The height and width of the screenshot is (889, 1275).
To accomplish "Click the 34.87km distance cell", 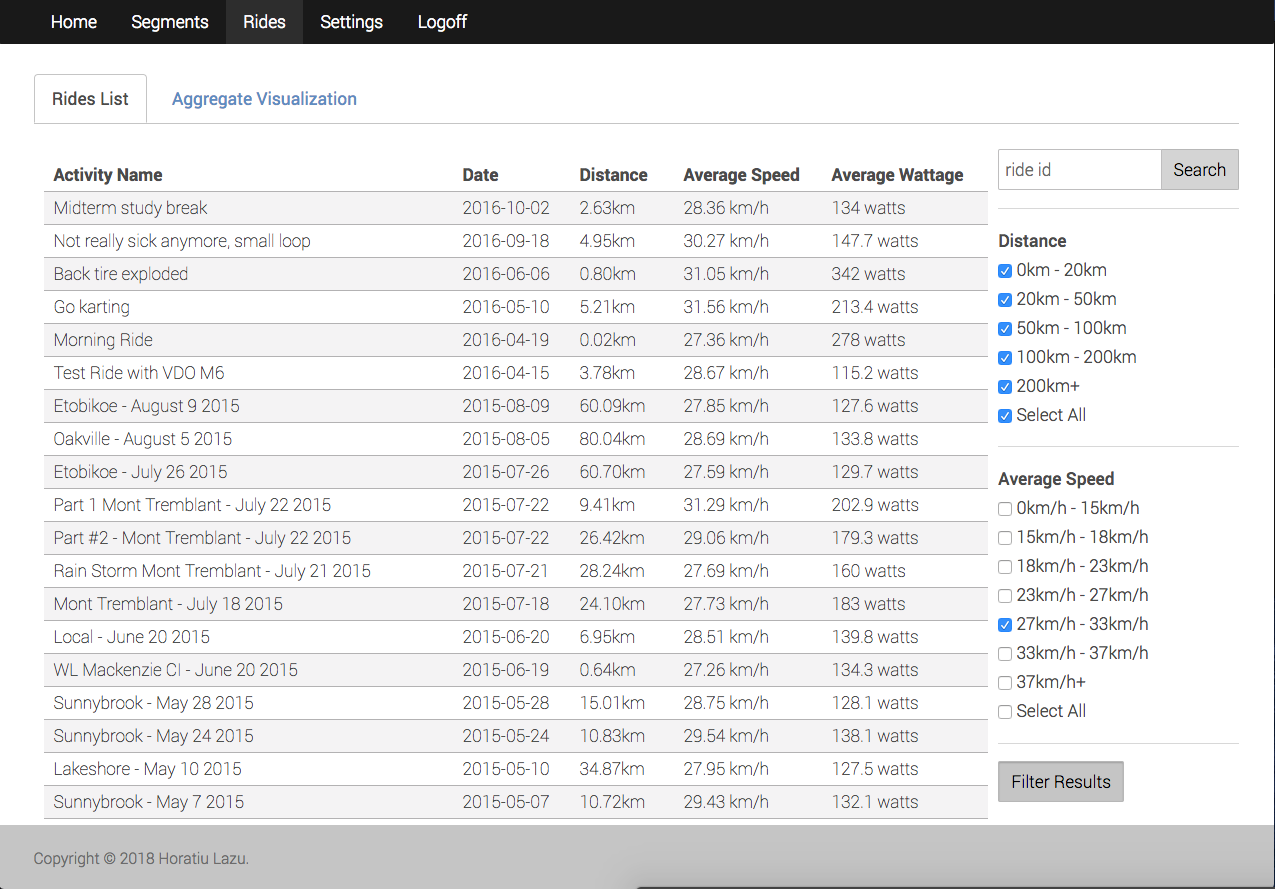I will pyautogui.click(x=612, y=769).
